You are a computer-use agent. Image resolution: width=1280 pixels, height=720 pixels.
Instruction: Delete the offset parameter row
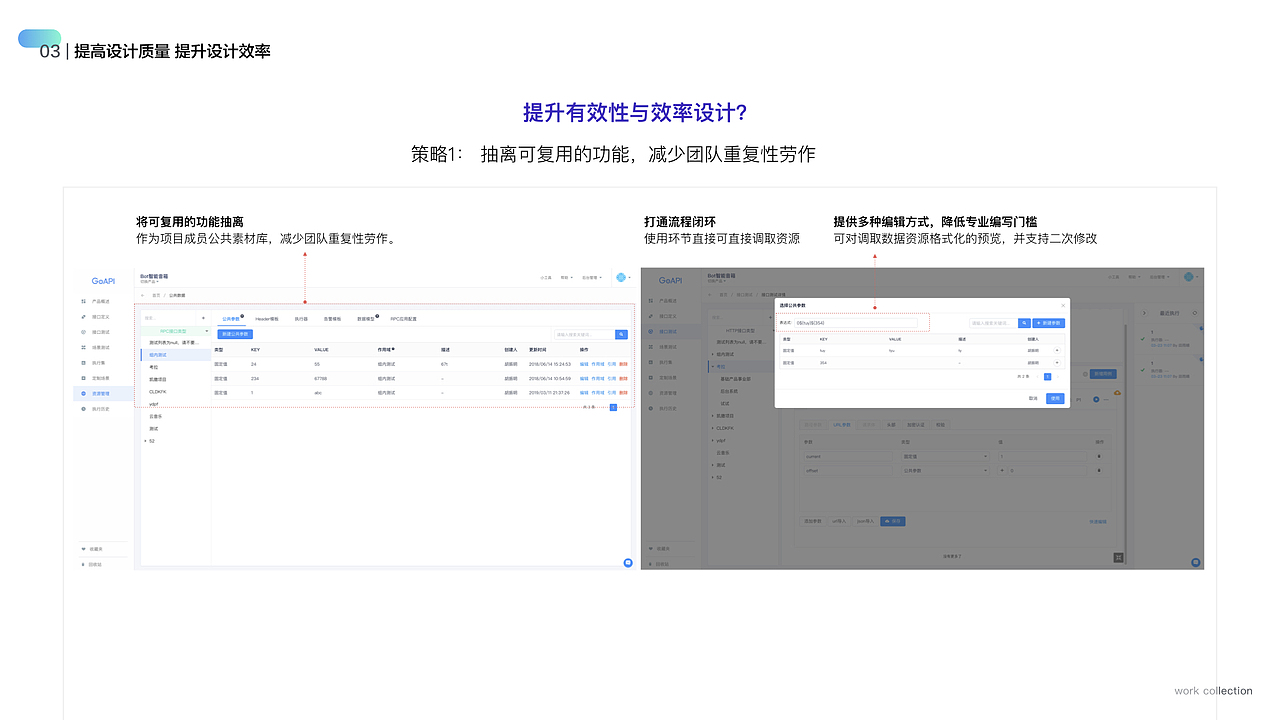[x=1099, y=471]
